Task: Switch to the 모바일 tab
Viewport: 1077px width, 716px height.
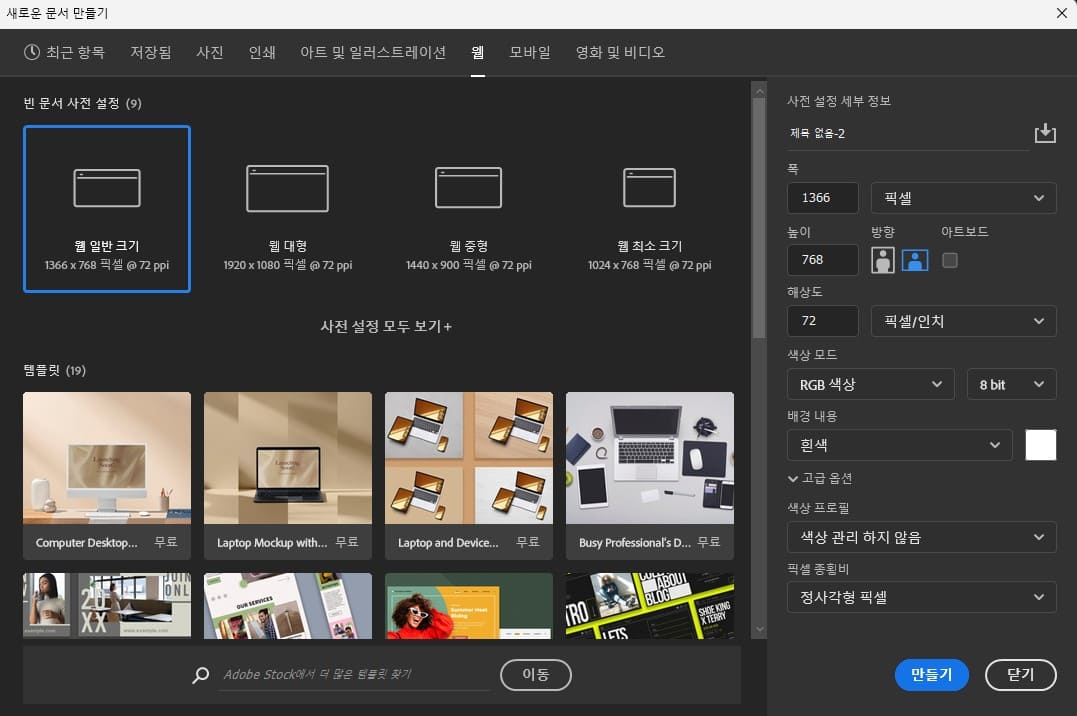Action: pos(528,53)
